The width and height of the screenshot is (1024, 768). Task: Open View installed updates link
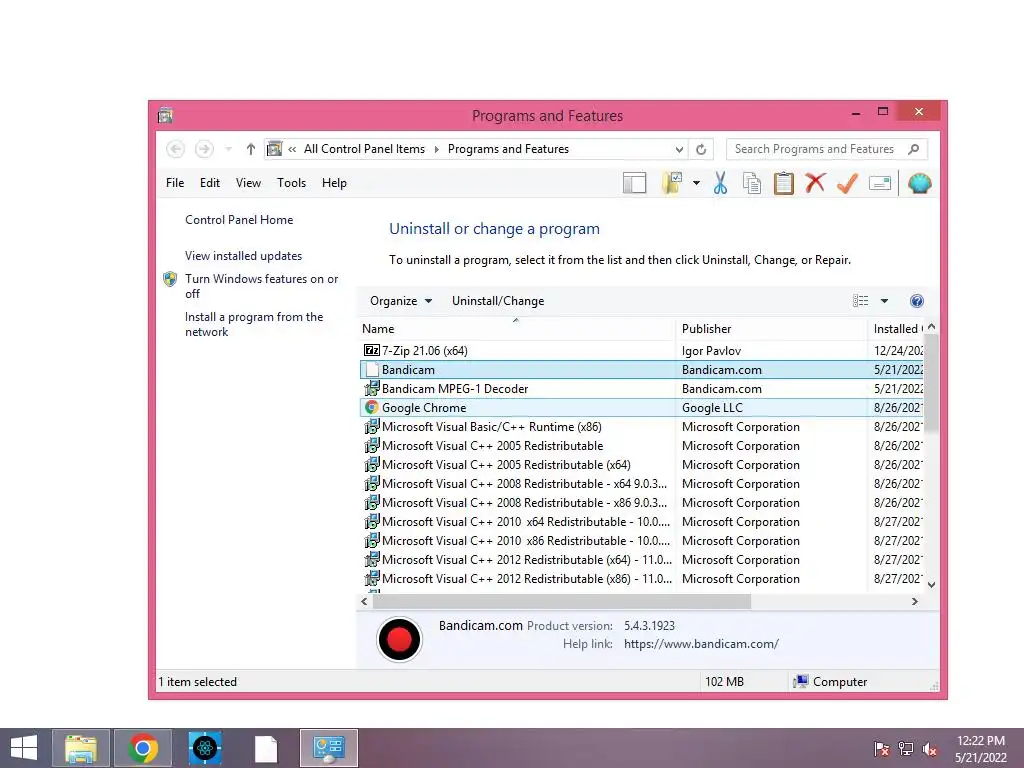244,256
